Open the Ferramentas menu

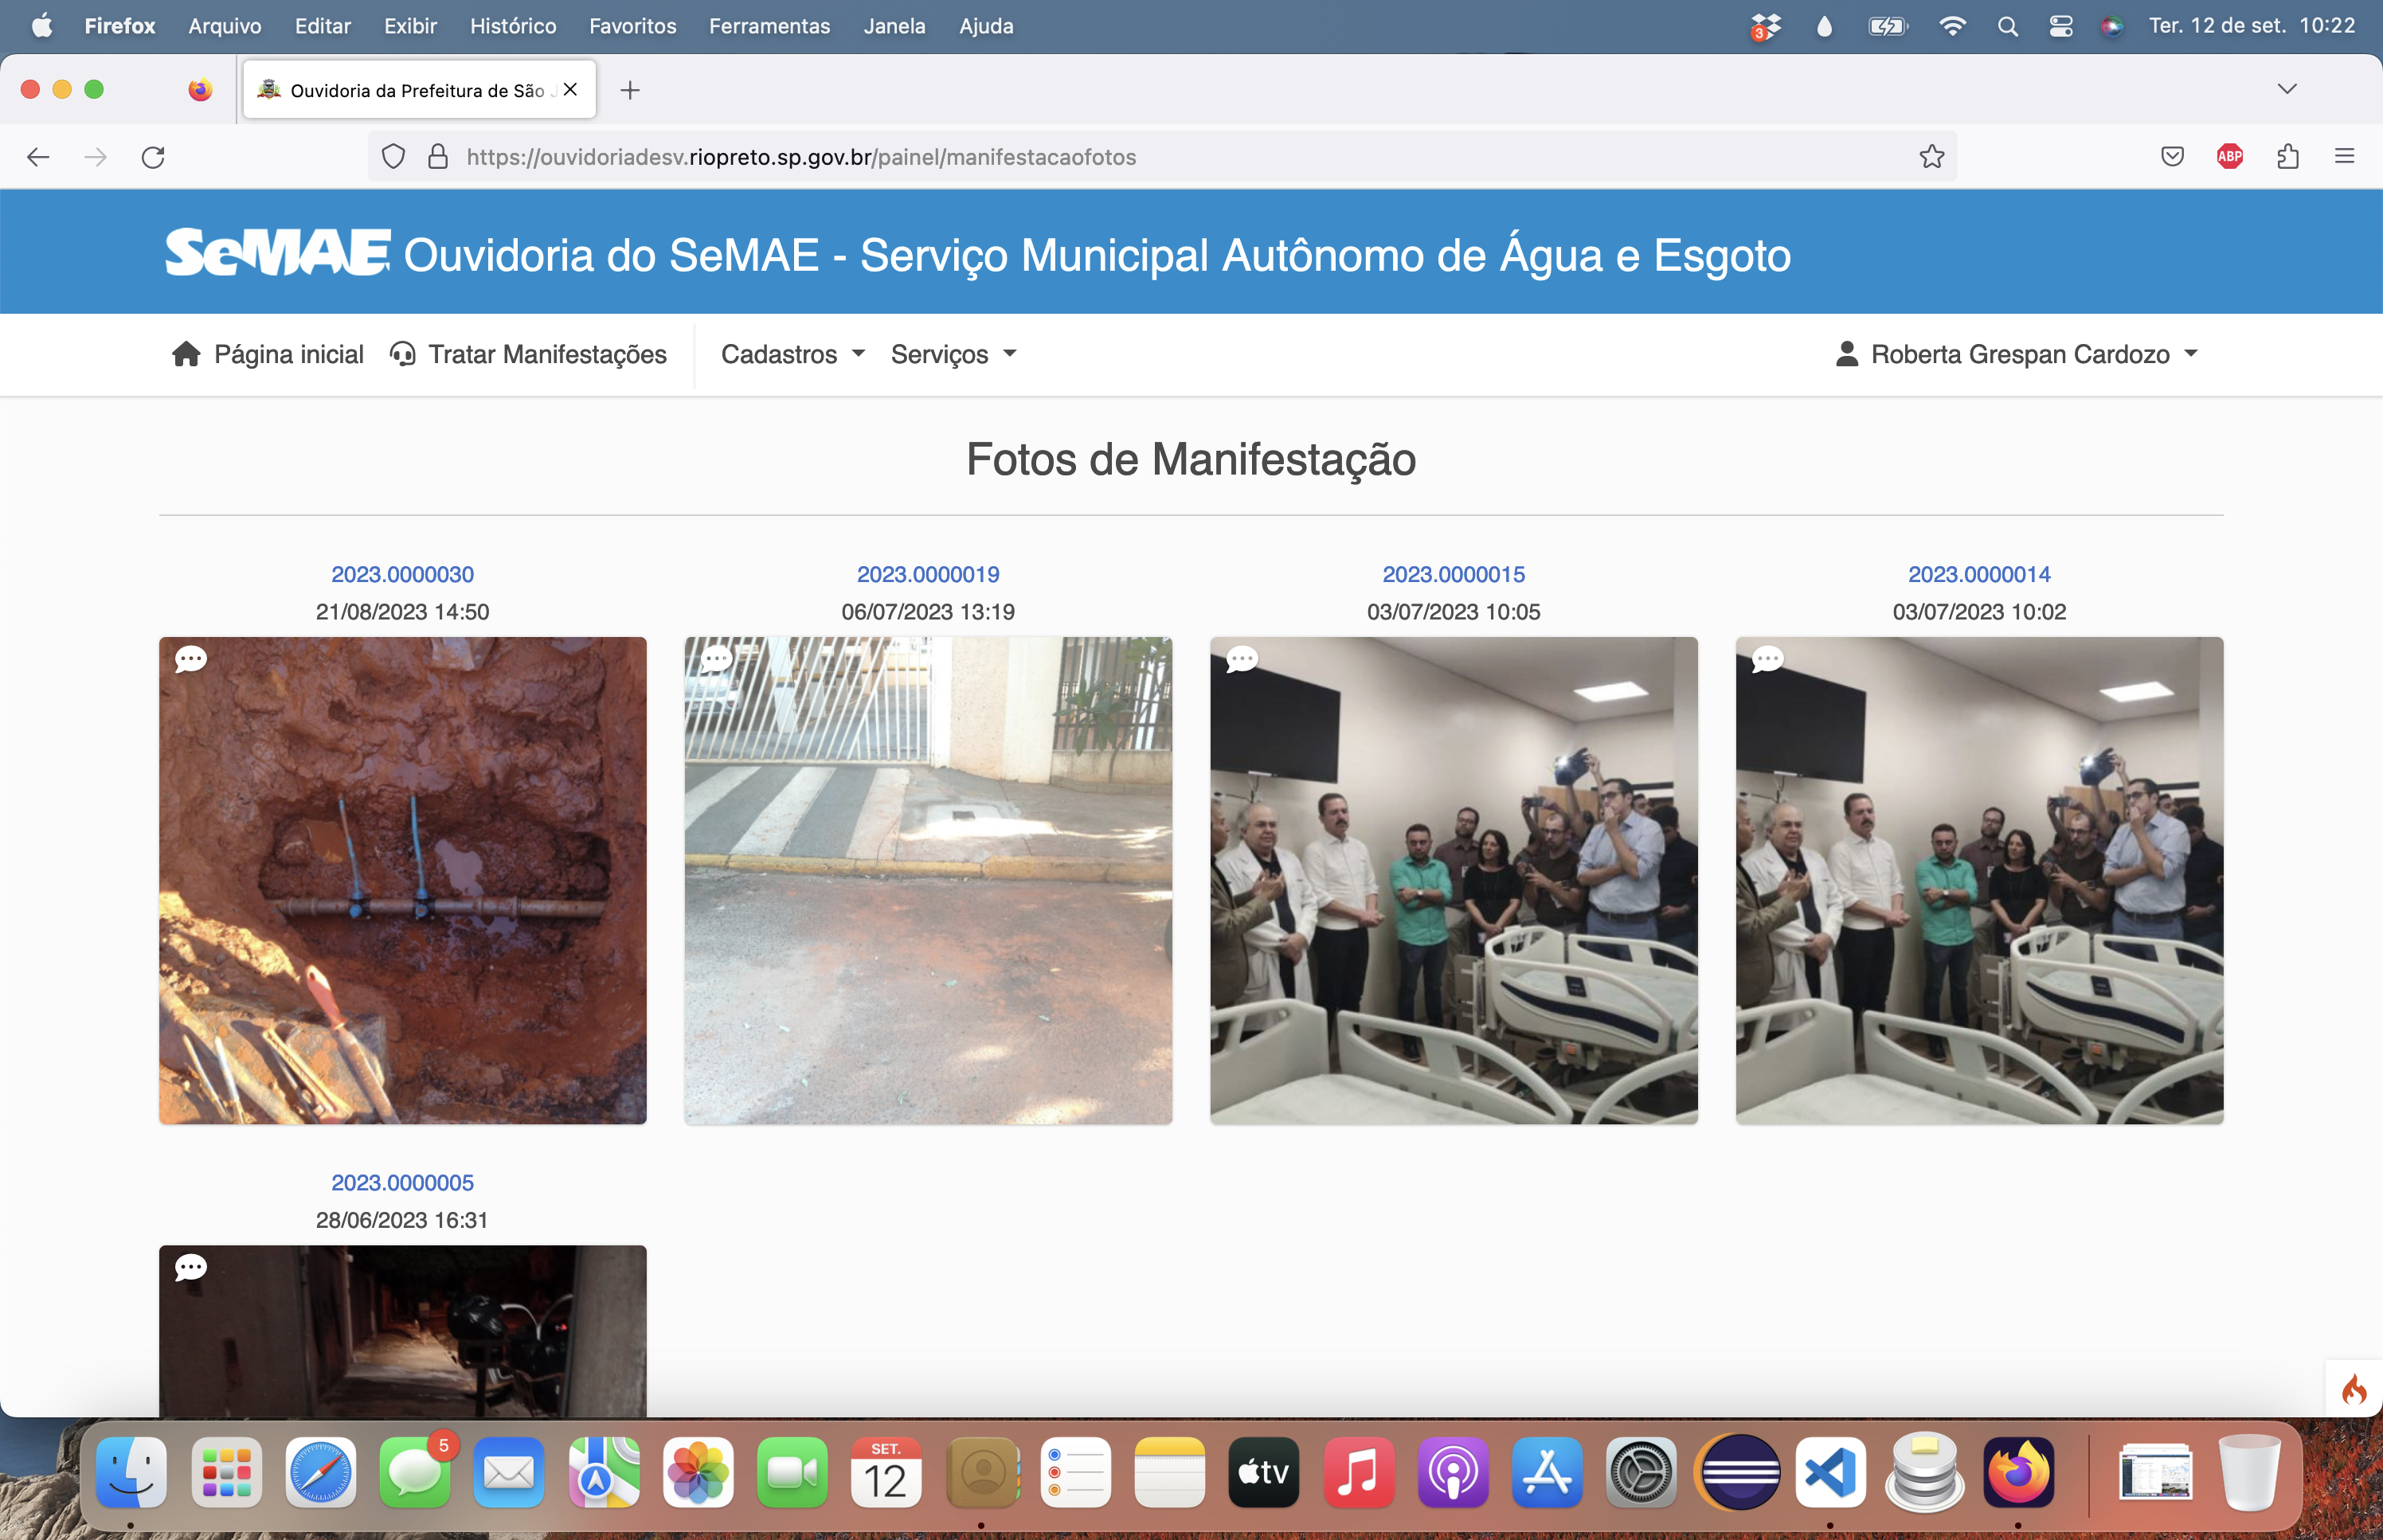(x=769, y=26)
